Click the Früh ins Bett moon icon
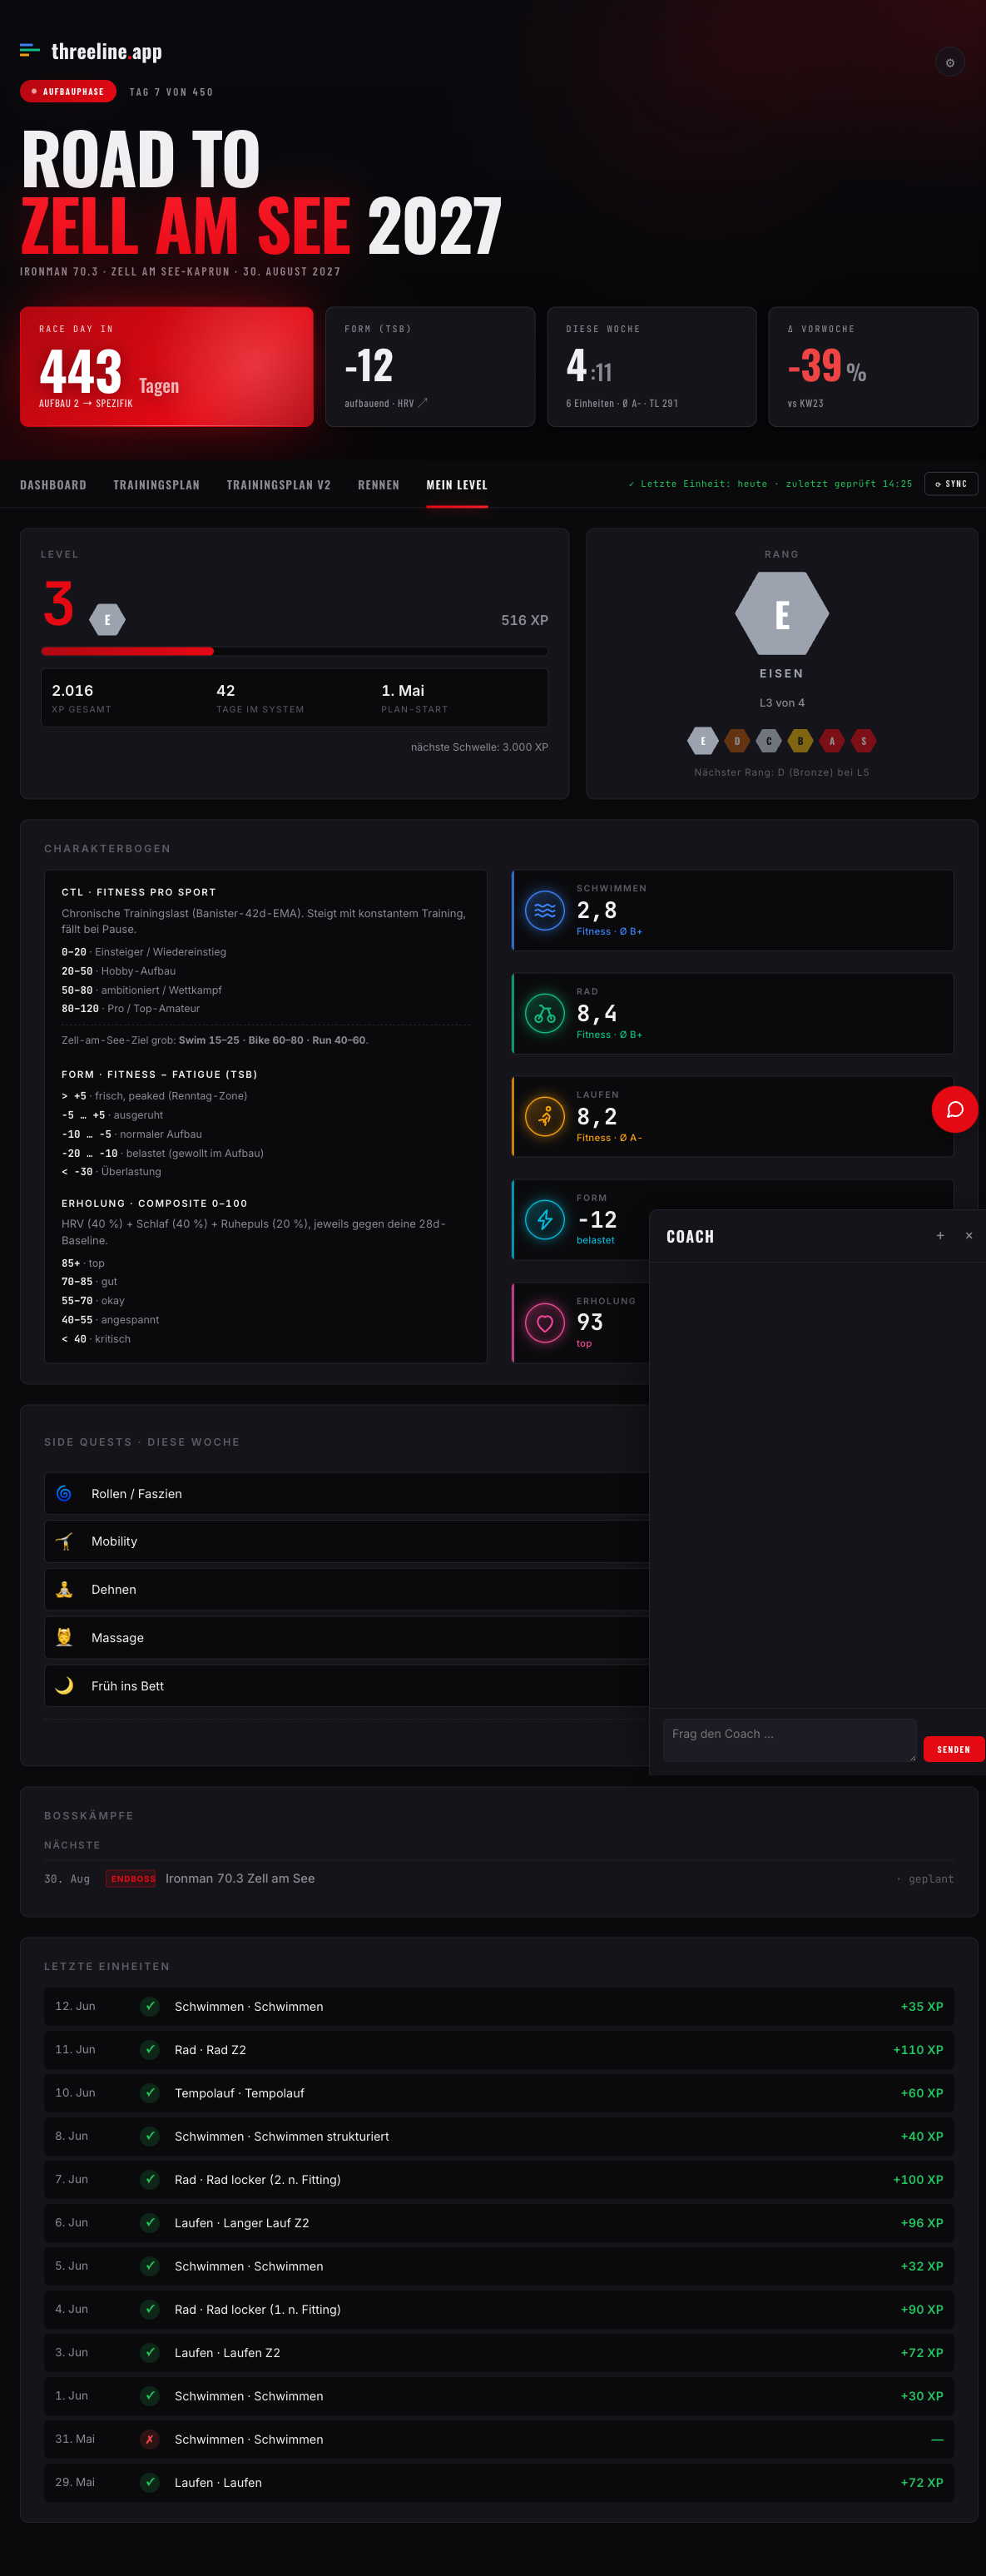This screenshot has height=2576, width=986. (64, 1685)
